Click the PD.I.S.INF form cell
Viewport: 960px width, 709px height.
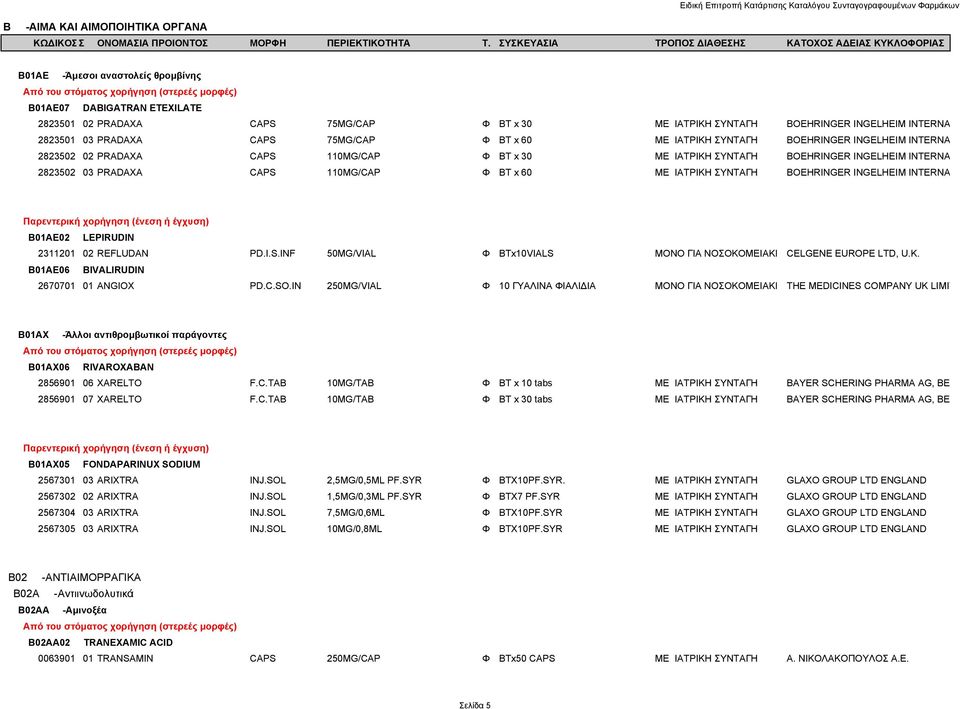coord(272,253)
